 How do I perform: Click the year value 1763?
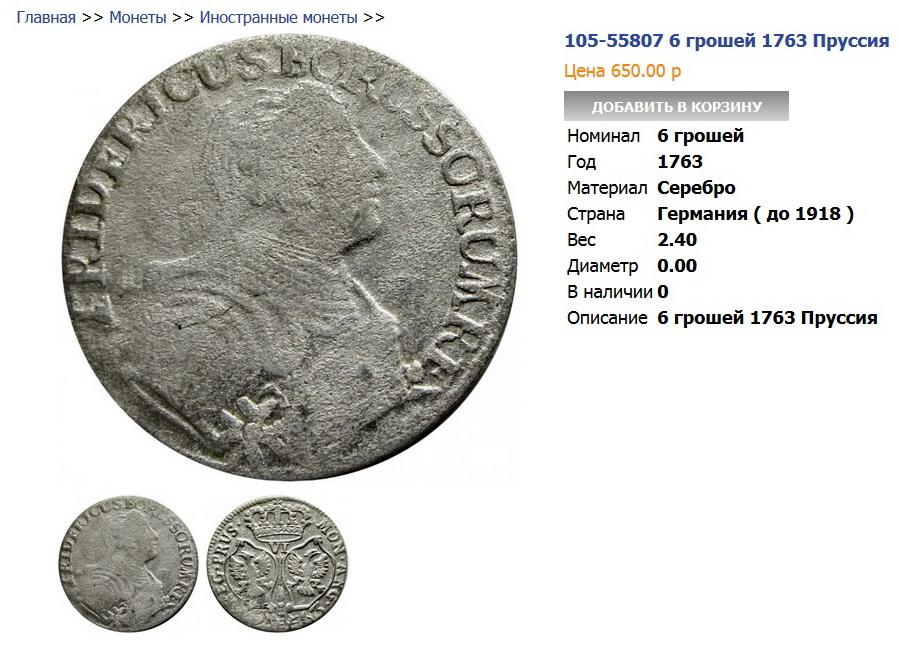coord(680,162)
